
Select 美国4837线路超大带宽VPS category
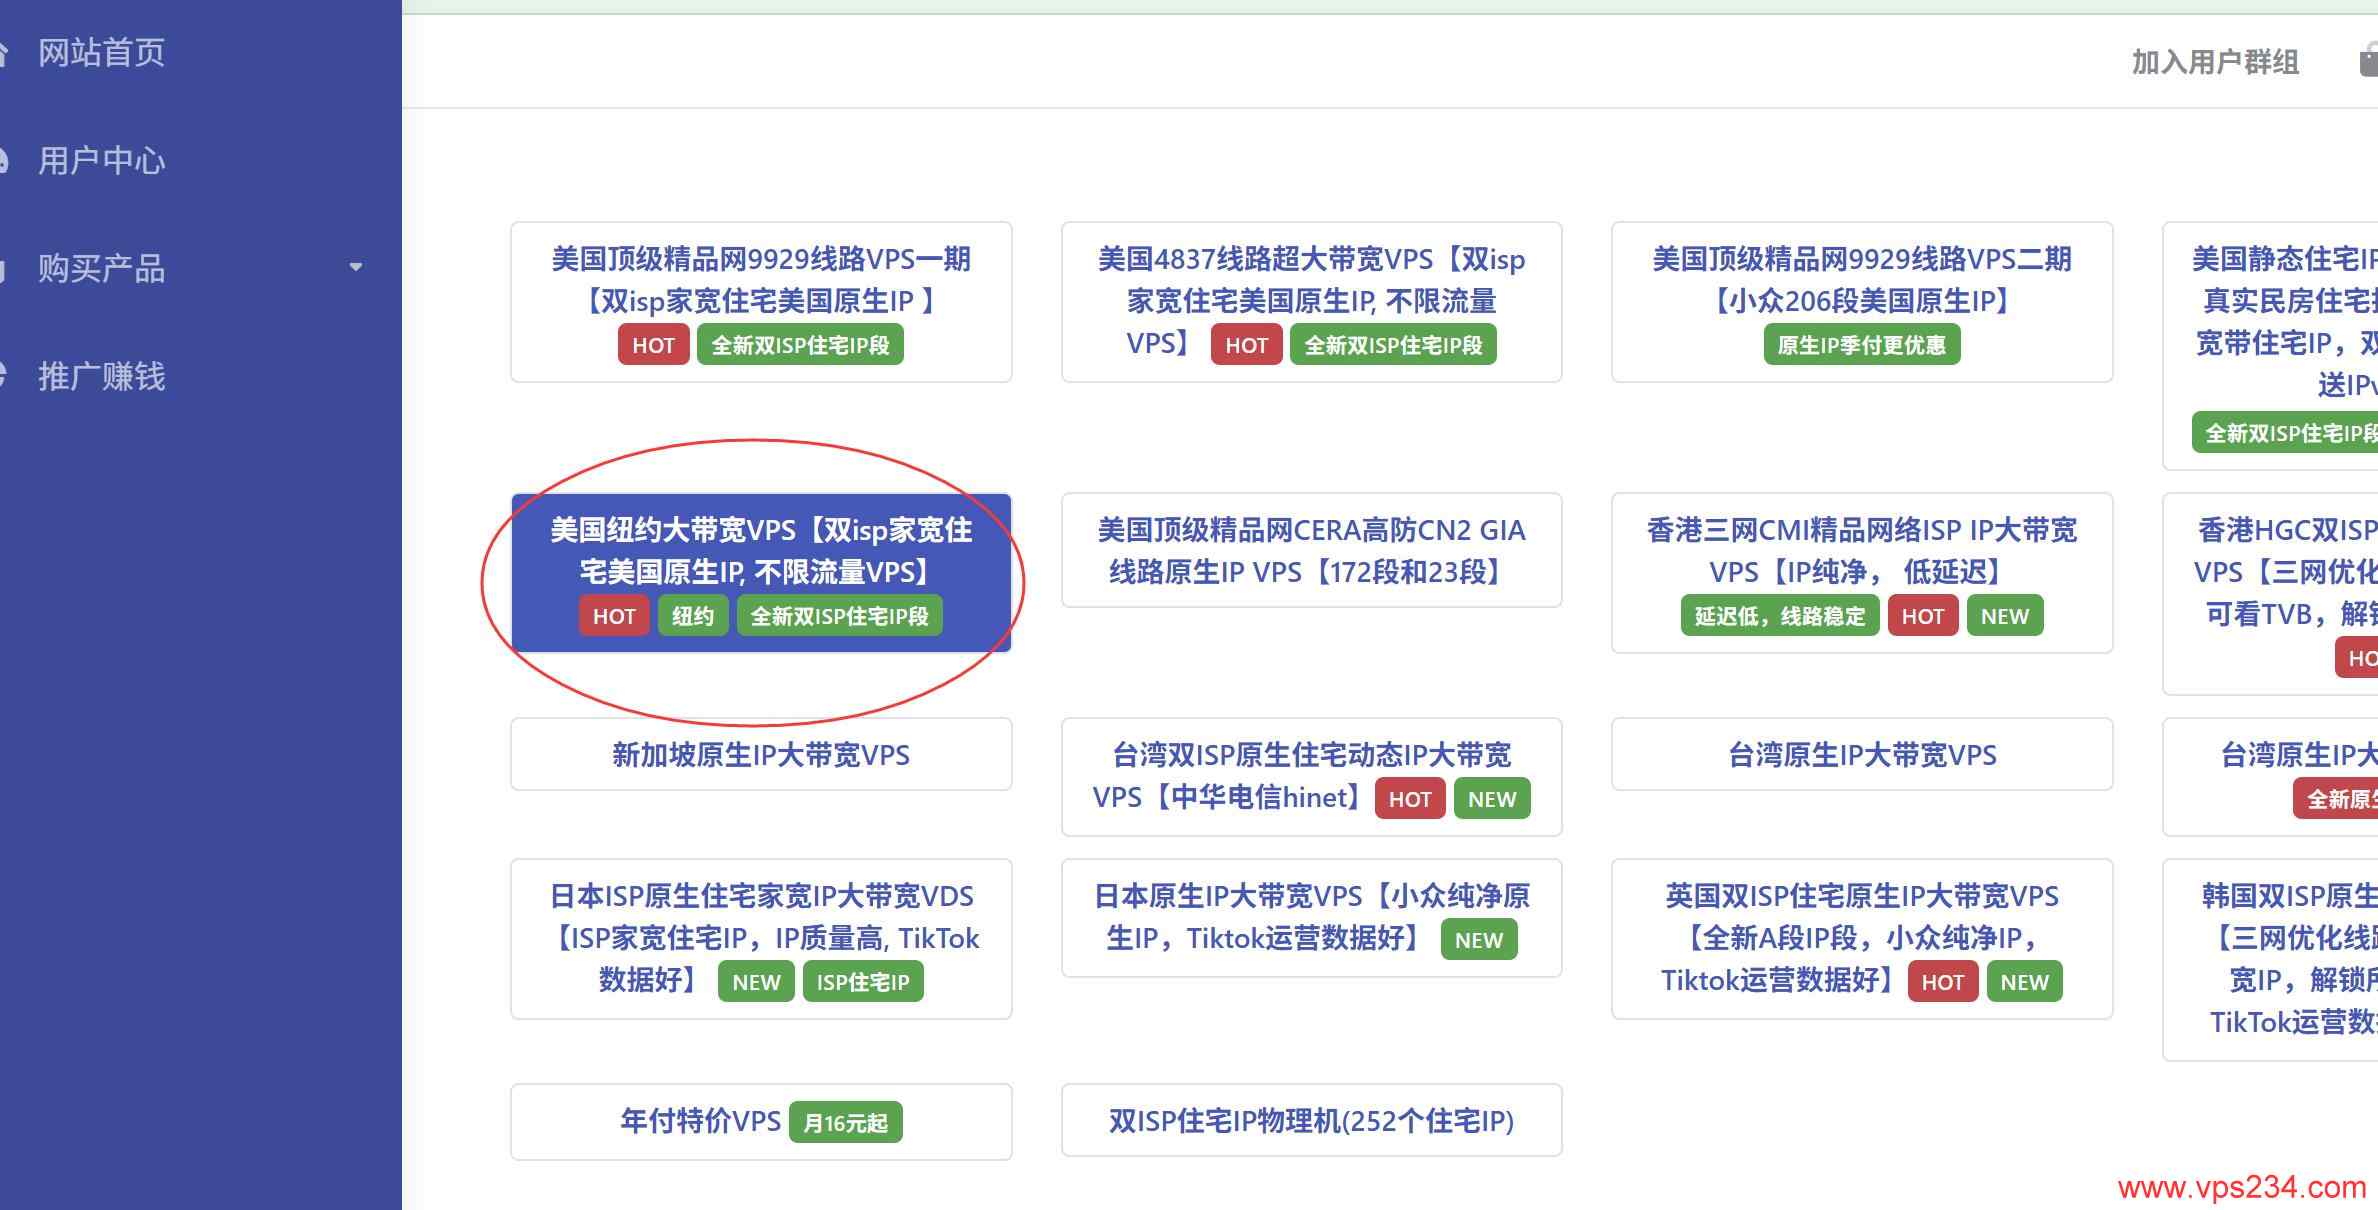(x=1311, y=302)
